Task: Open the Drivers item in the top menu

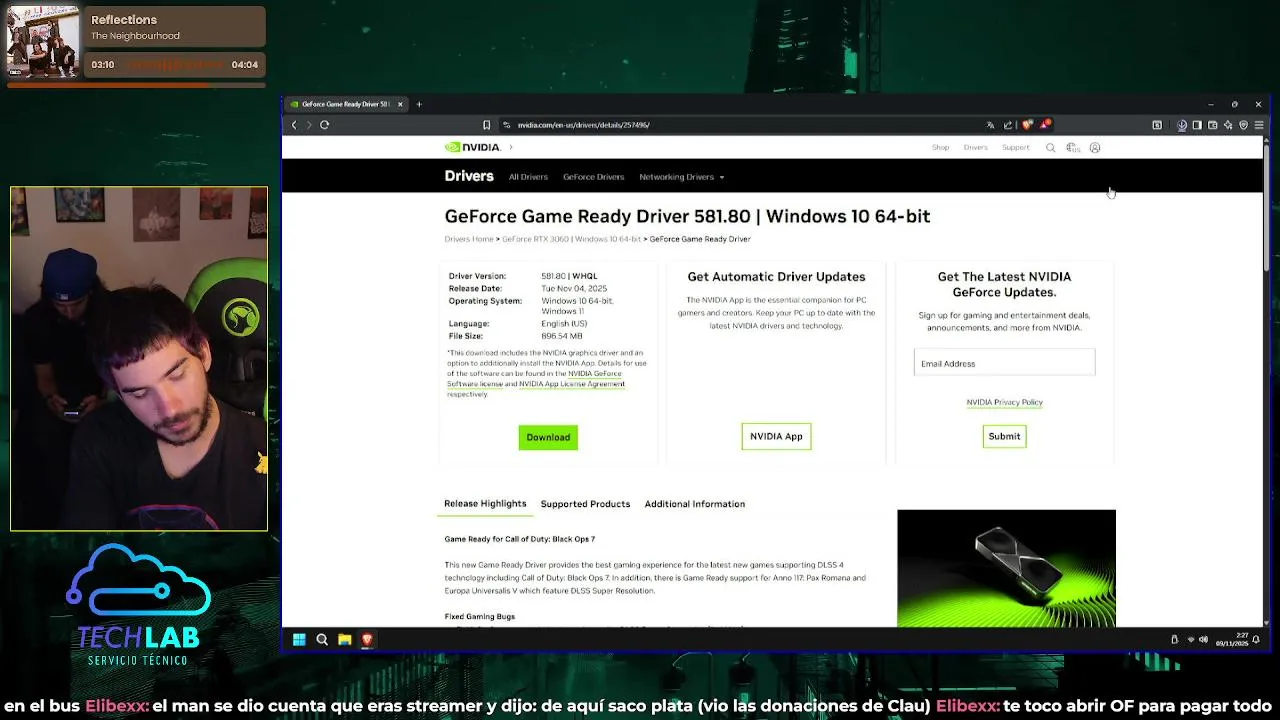Action: click(x=975, y=148)
